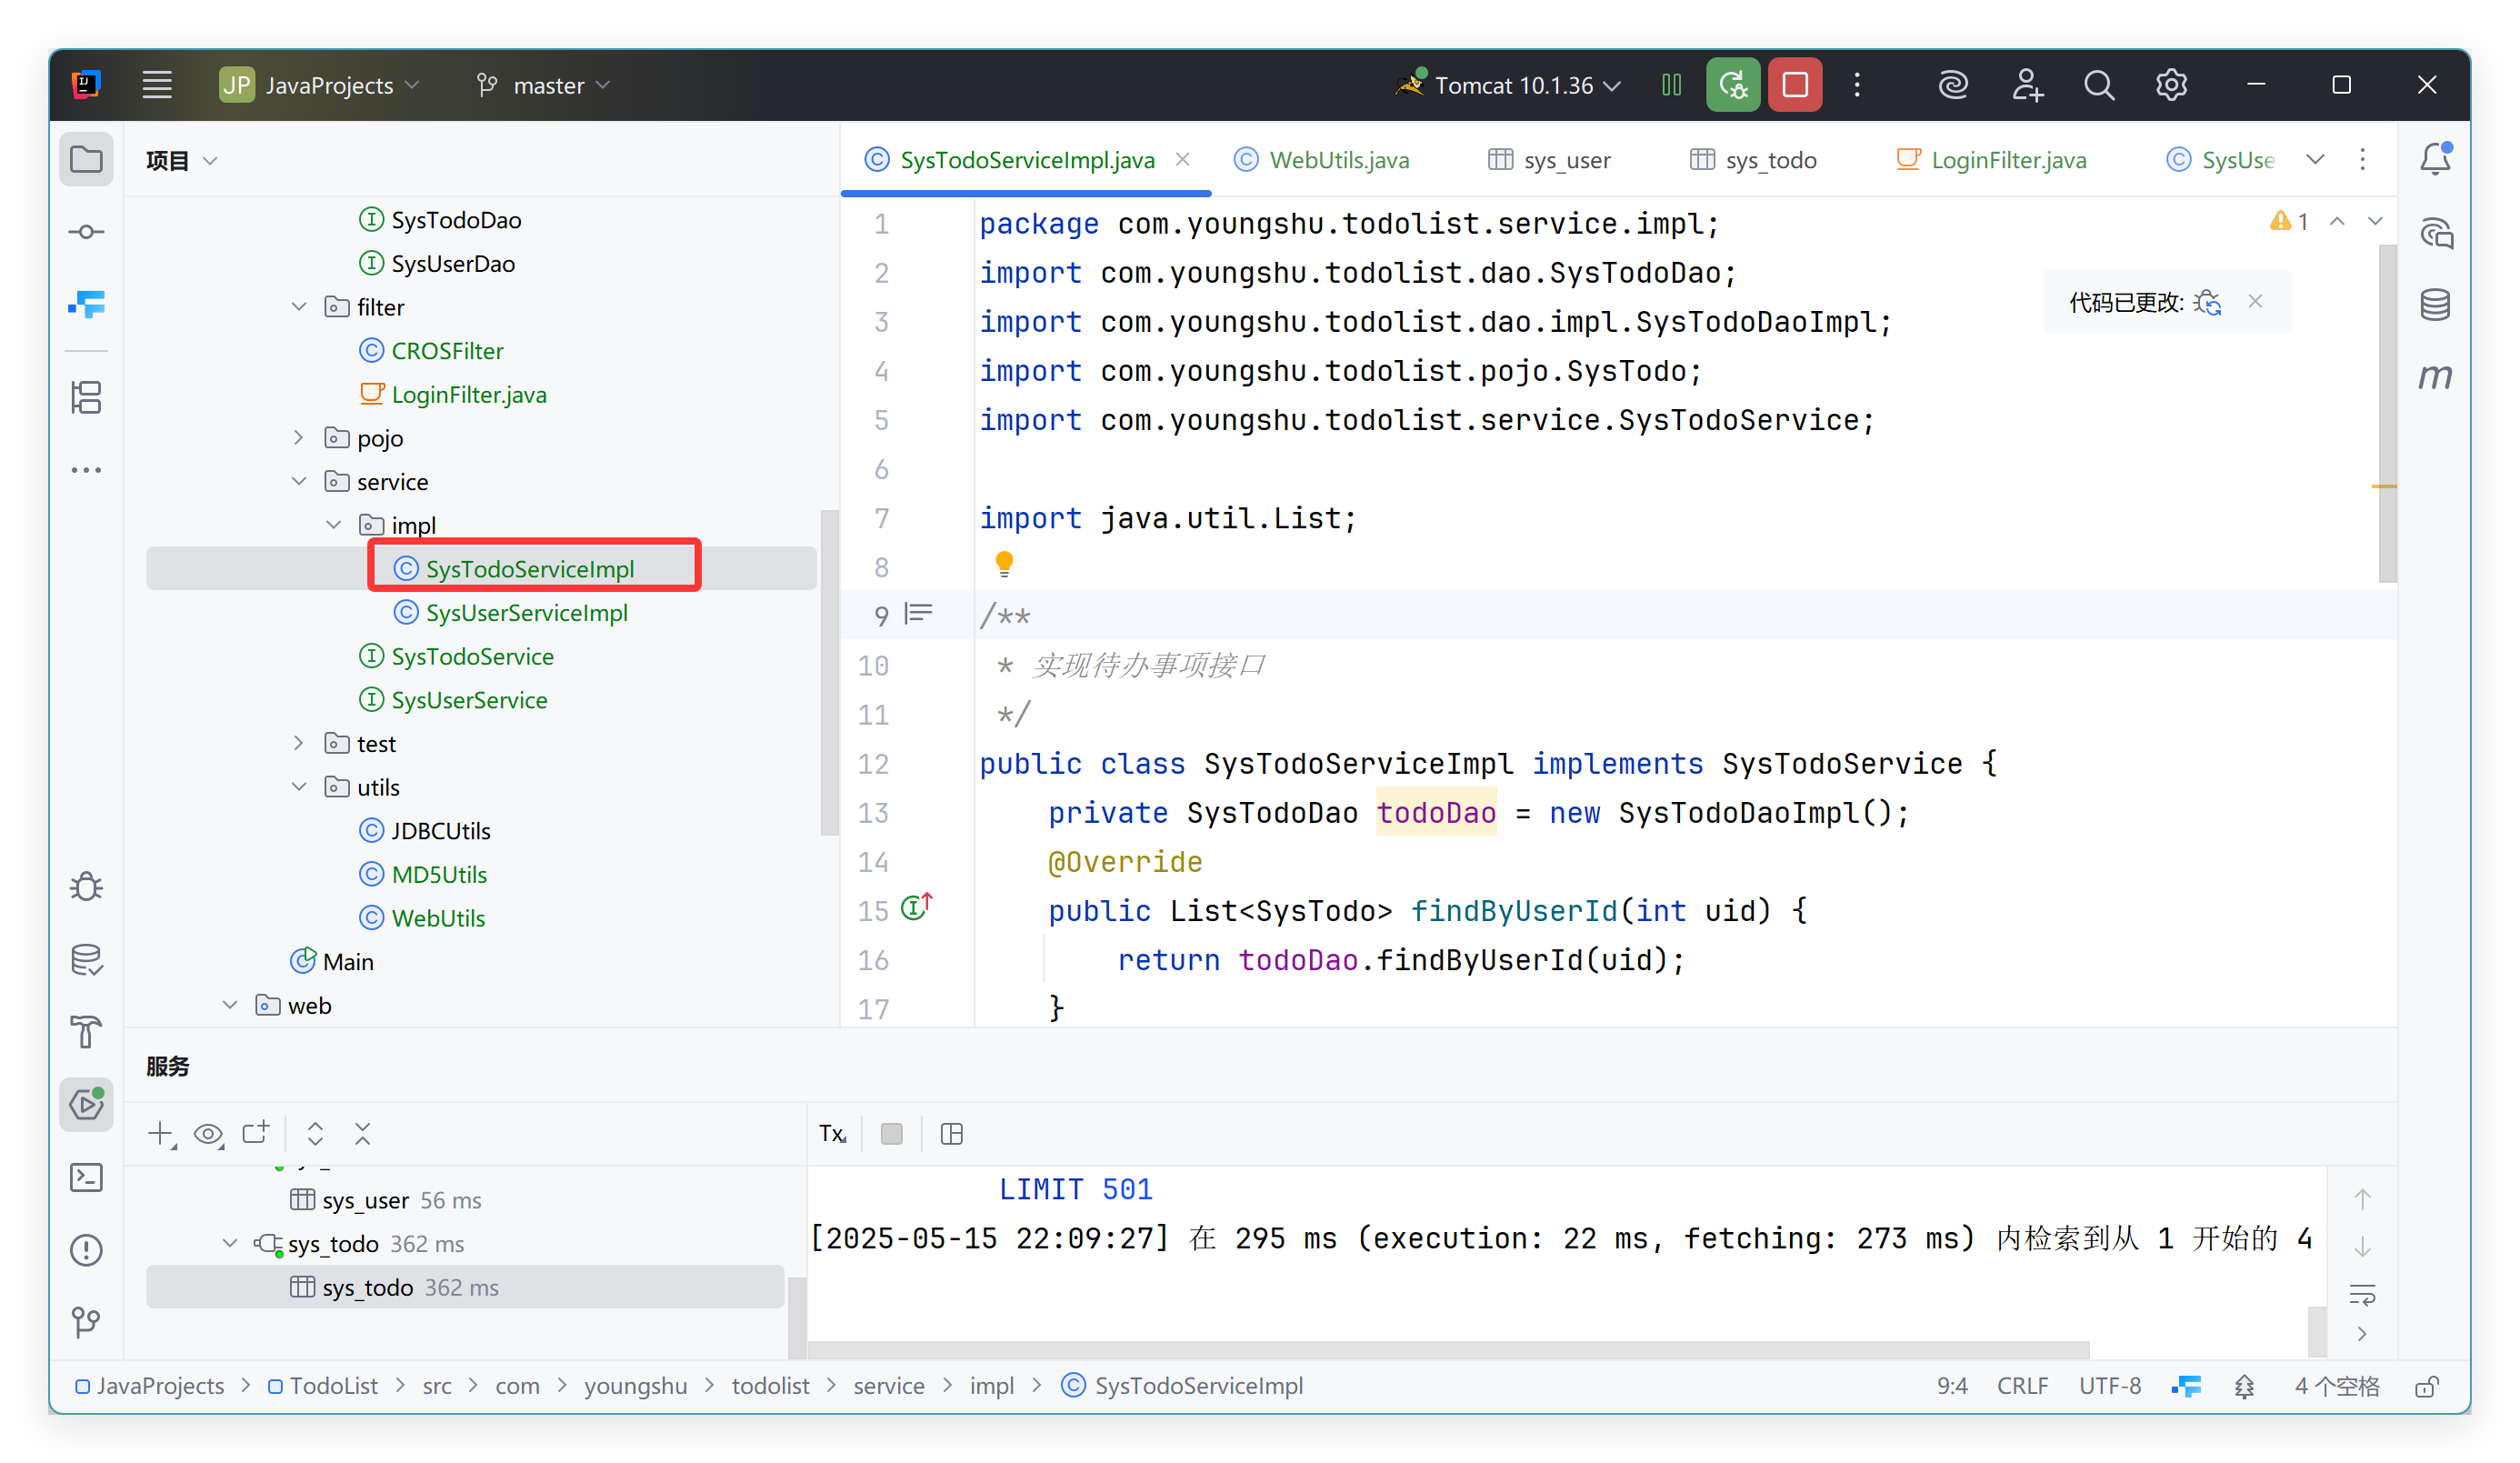Click CRLF line separator in status bar

tap(2022, 1386)
